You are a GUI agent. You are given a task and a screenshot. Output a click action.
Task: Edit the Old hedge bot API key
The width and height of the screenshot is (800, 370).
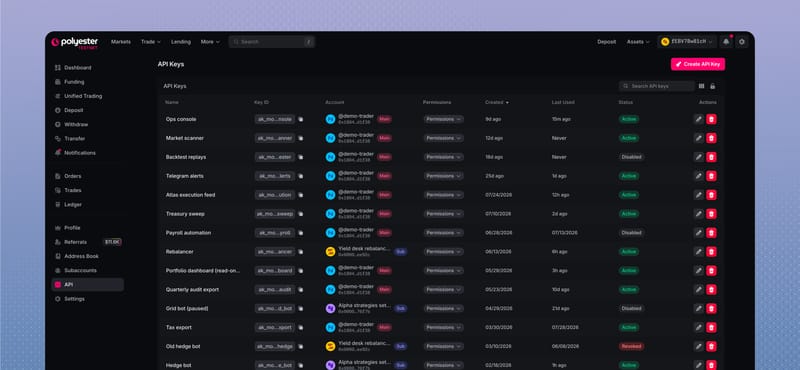[698, 346]
